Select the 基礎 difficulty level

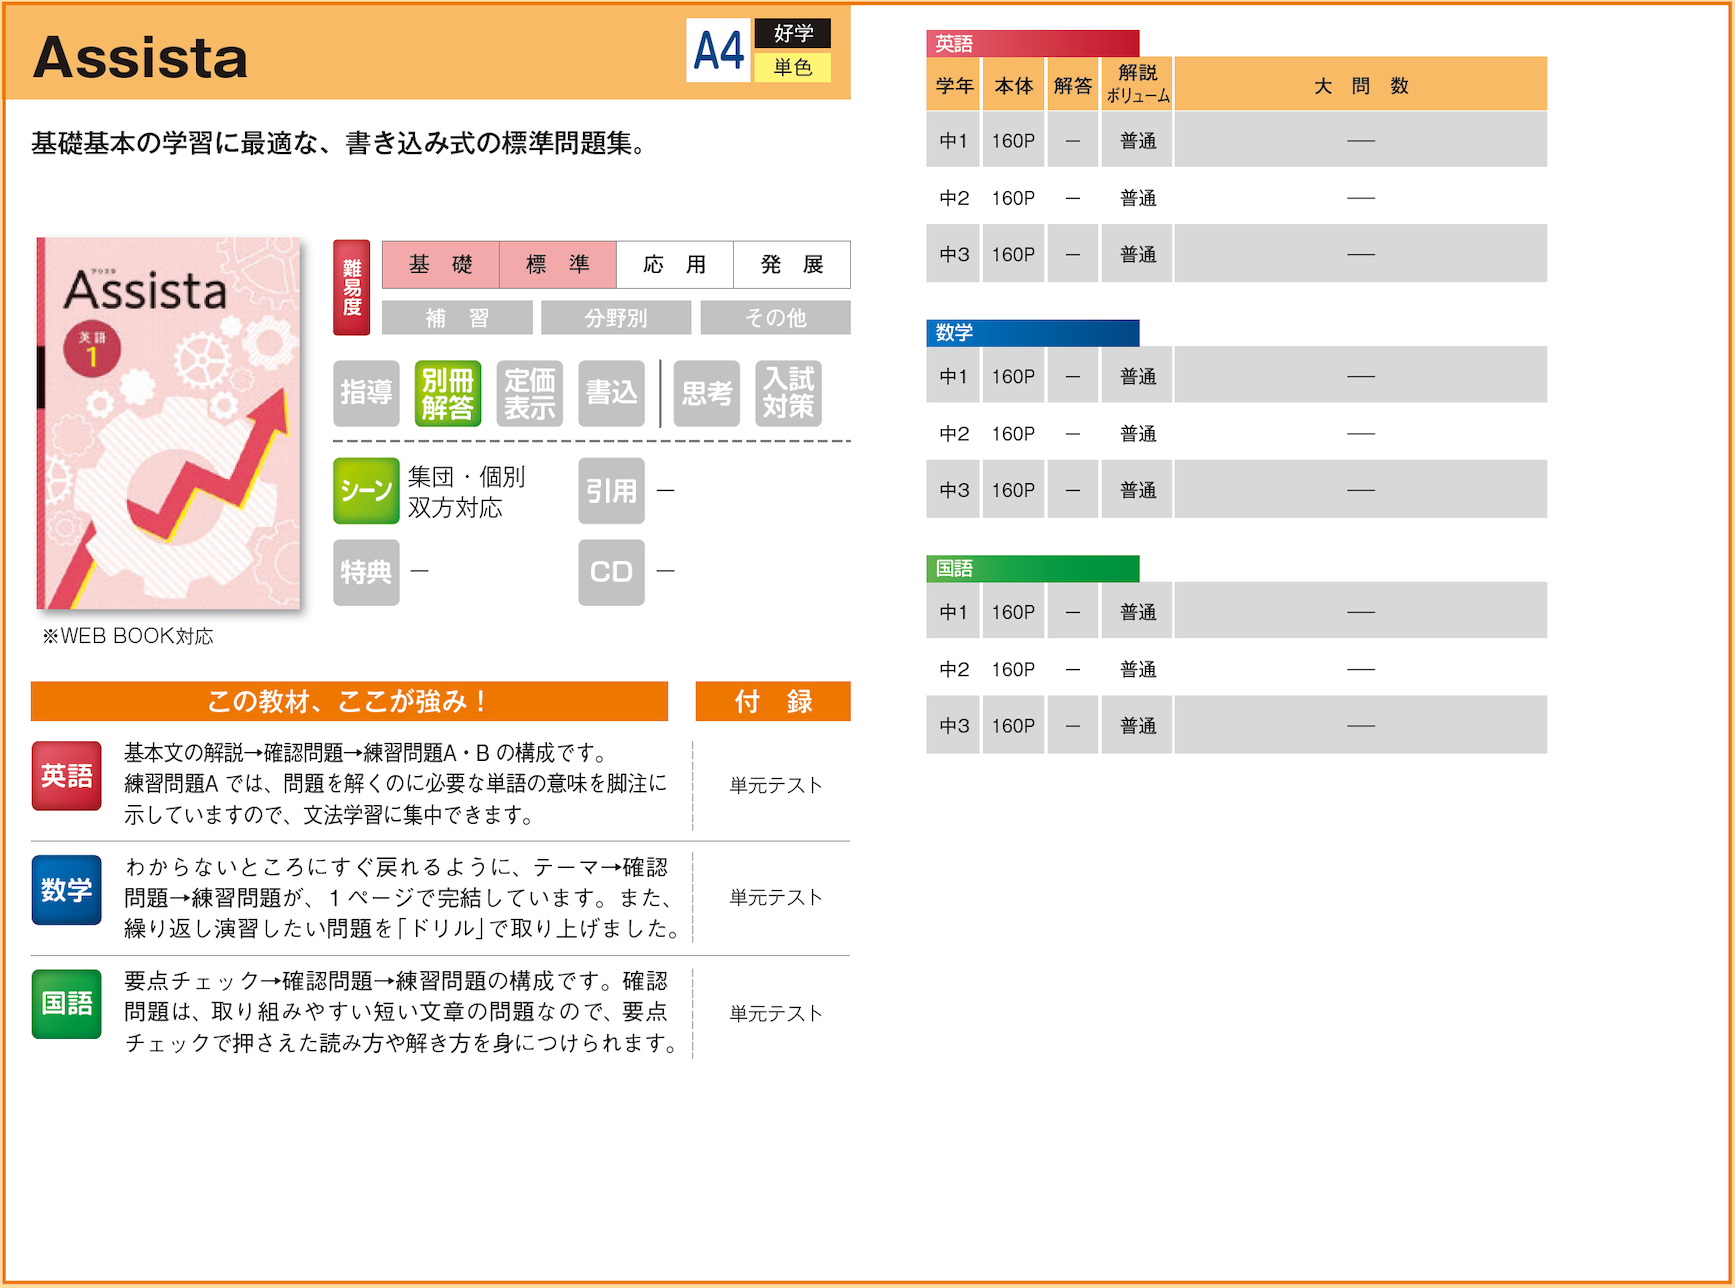441,265
